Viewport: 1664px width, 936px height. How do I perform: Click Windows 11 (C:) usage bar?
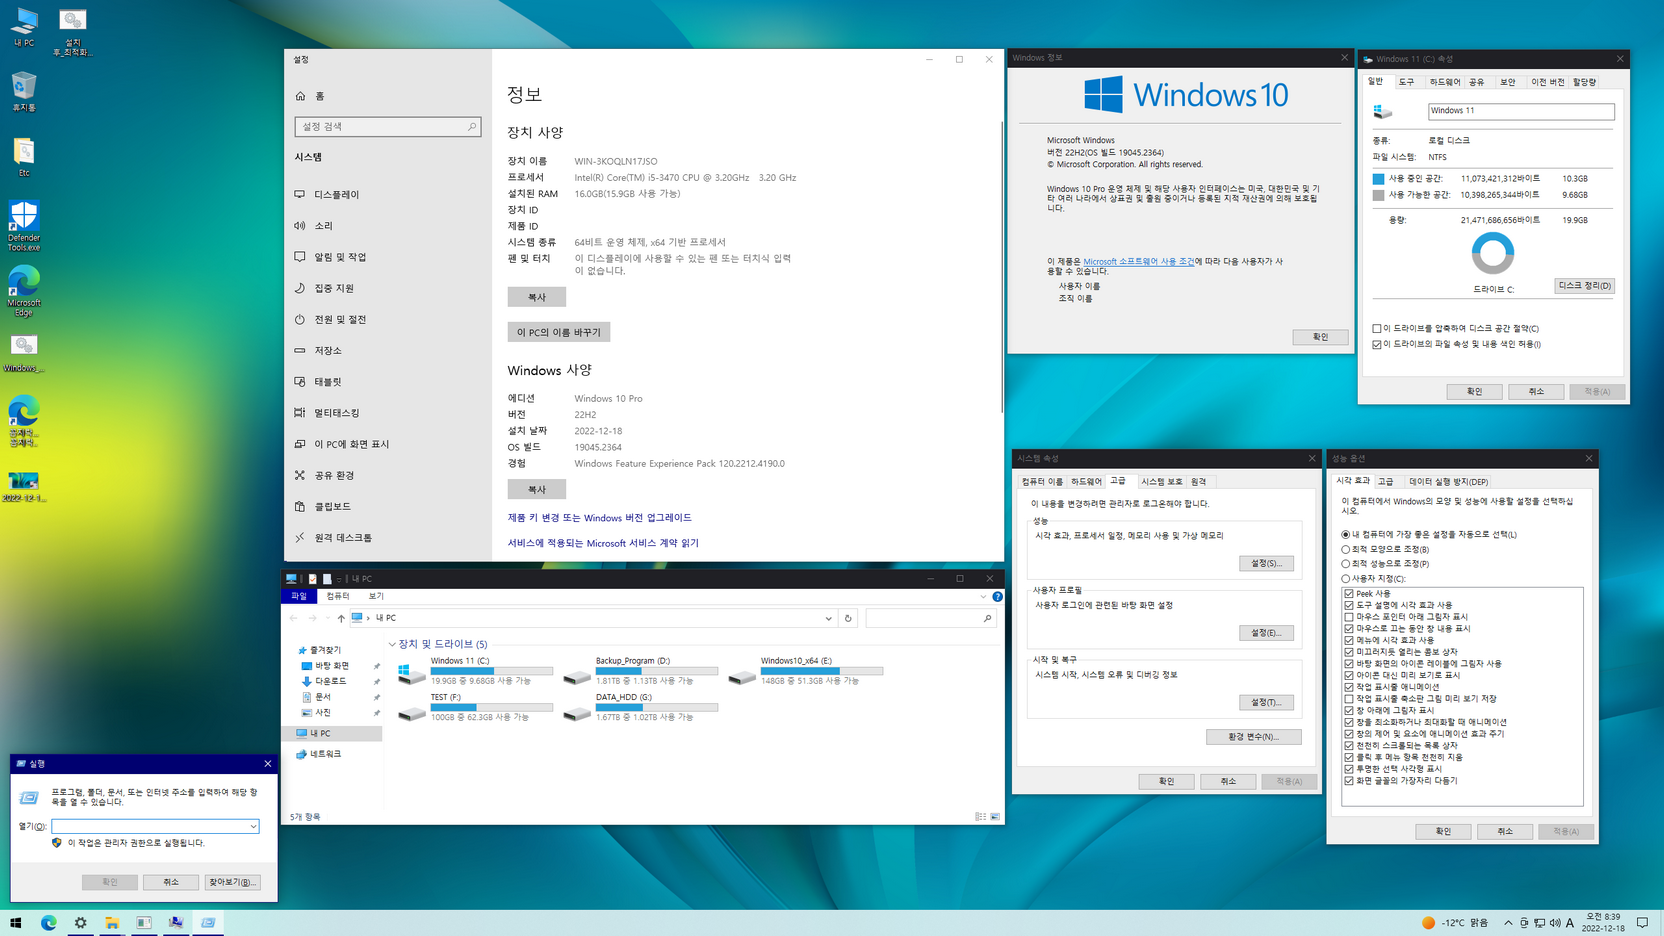click(491, 671)
